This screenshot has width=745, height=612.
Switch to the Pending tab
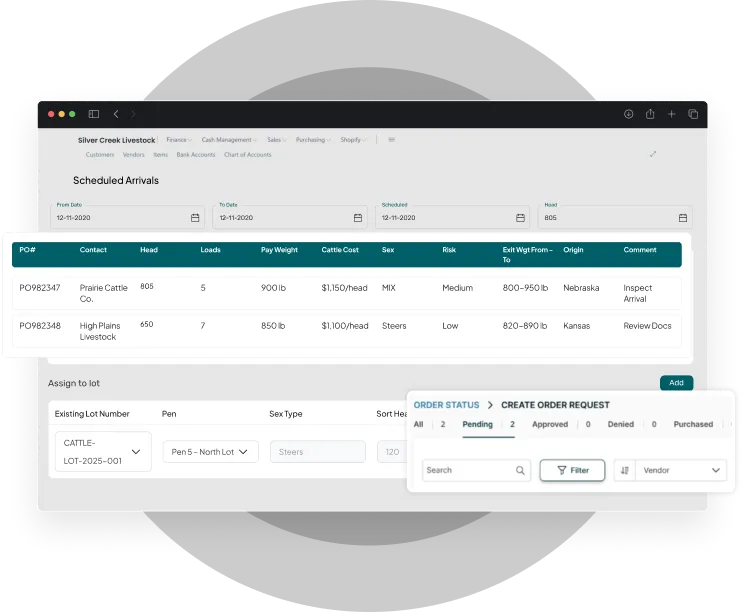pos(478,424)
